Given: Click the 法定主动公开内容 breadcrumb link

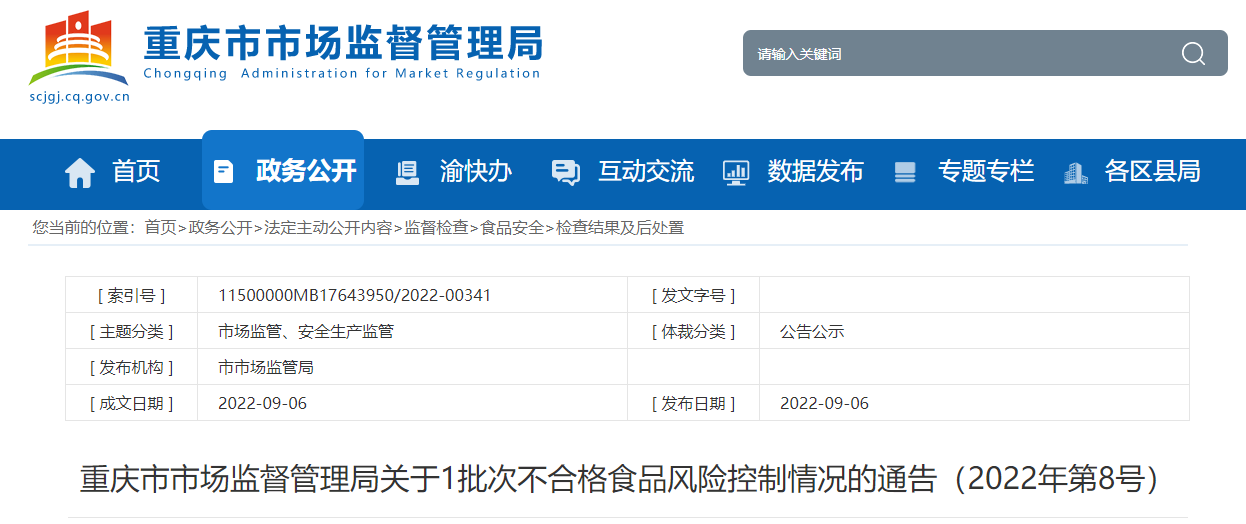Looking at the screenshot, I should (328, 227).
